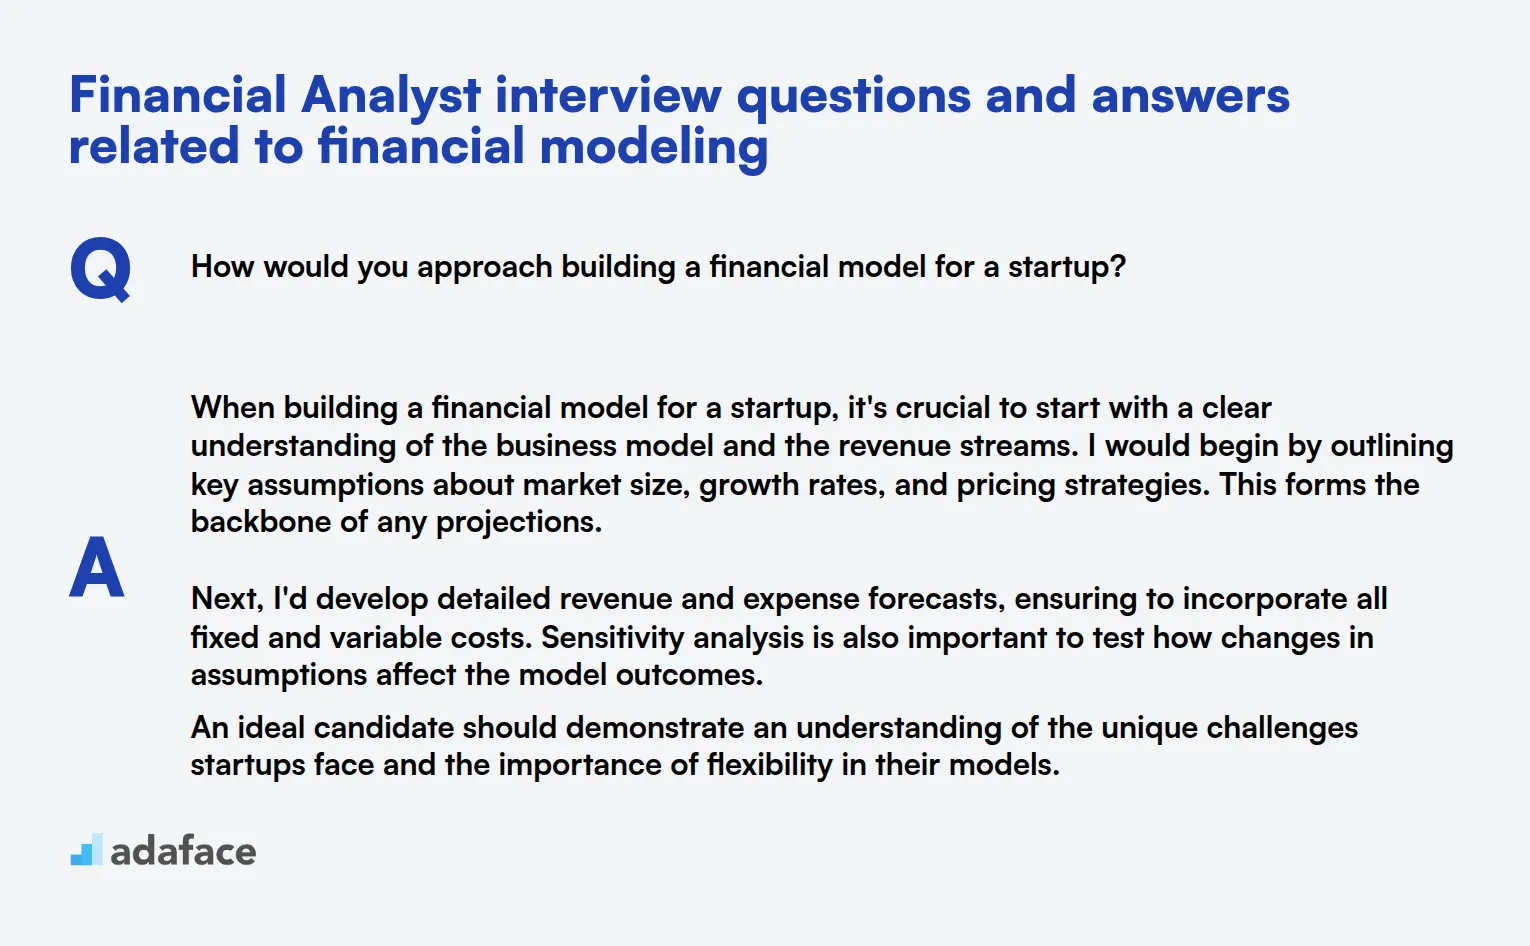The height and width of the screenshot is (946, 1530).
Task: Select the paragraph starting 'An ideal candidate should demonstrate'
Action: coord(774,746)
